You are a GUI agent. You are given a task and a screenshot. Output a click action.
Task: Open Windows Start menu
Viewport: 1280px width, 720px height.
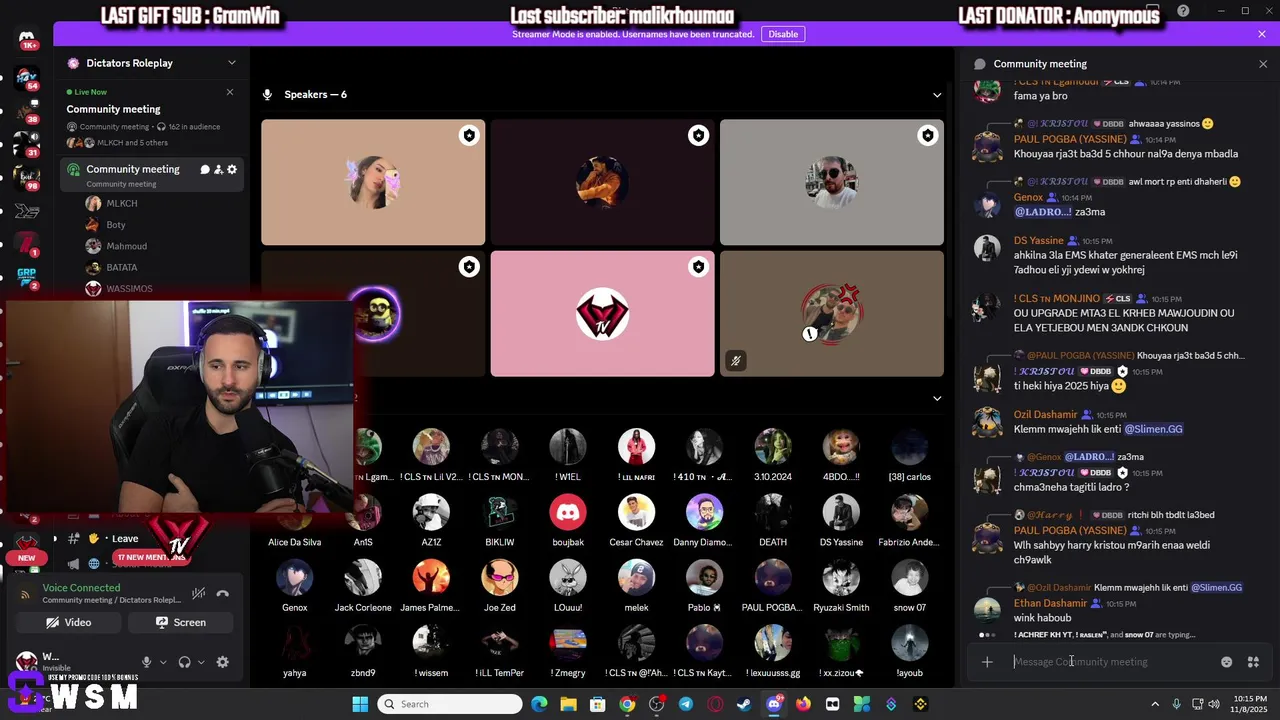(x=360, y=704)
